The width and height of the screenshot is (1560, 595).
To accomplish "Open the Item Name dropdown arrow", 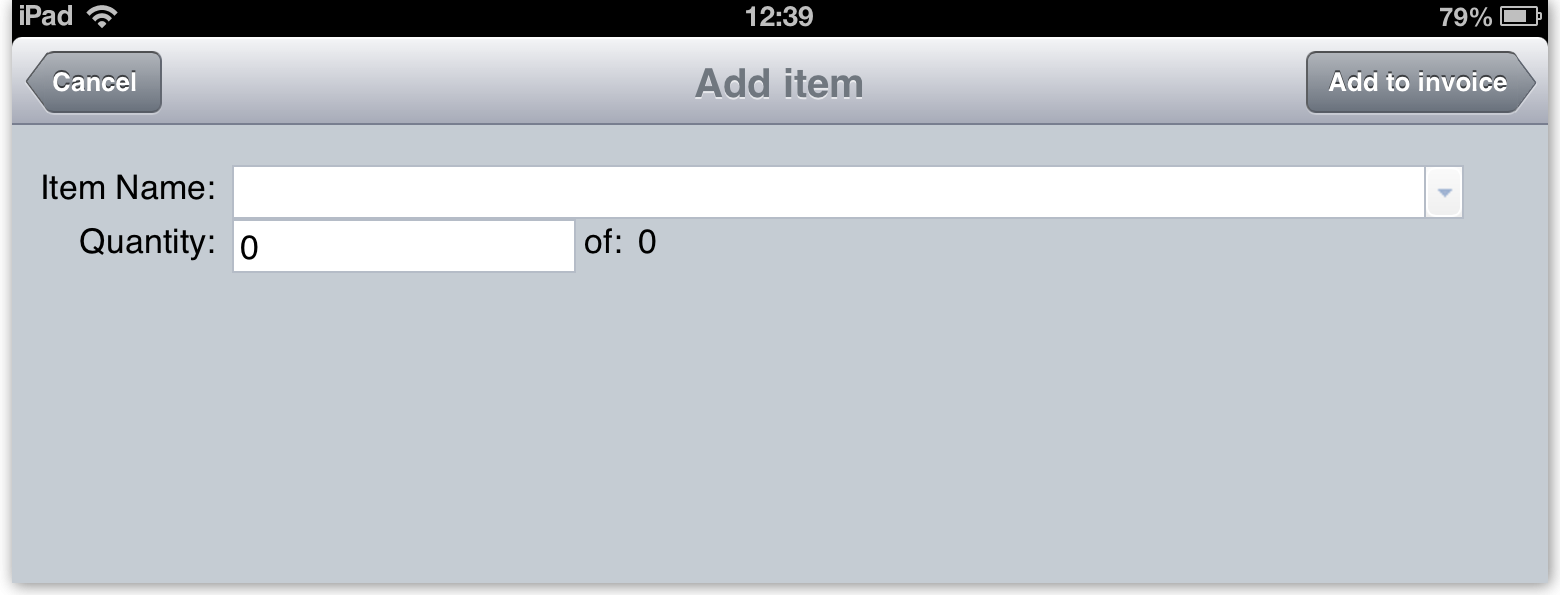I will 1443,191.
